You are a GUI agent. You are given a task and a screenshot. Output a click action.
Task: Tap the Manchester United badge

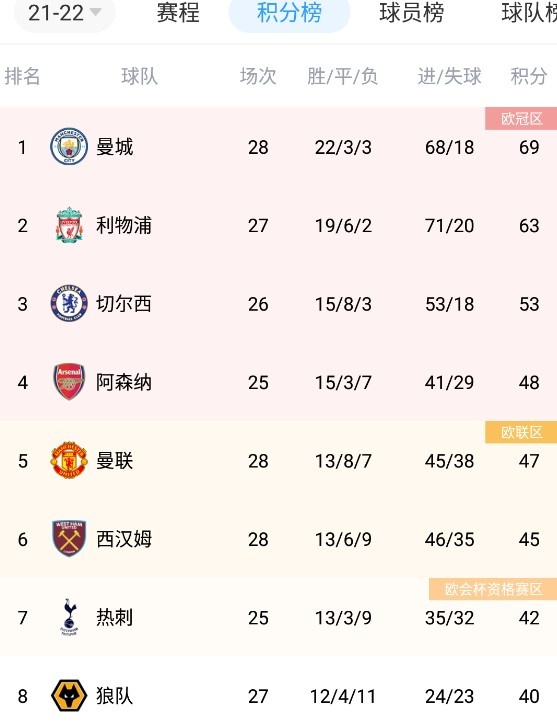coord(69,460)
